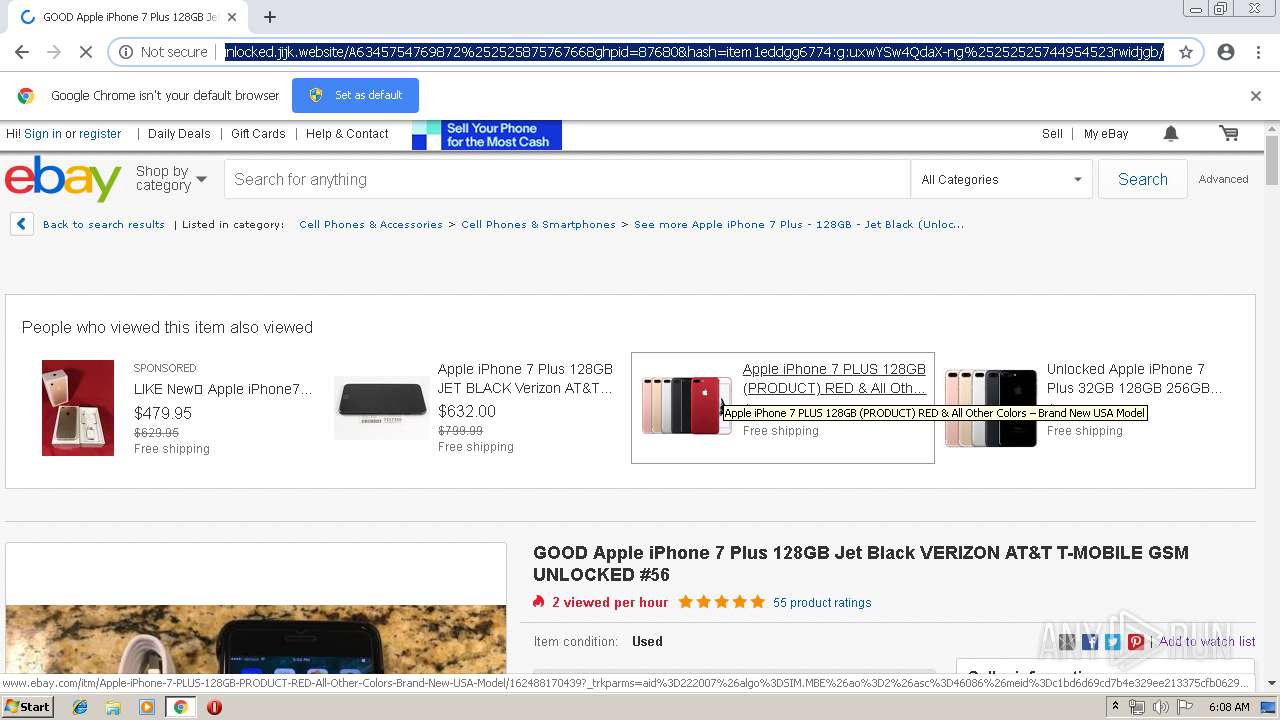
Task: Open Advanced search link
Action: (x=1223, y=180)
